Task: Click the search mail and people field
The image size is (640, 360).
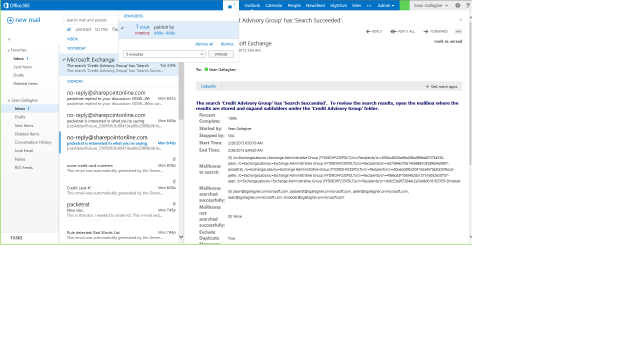Action: point(91,20)
